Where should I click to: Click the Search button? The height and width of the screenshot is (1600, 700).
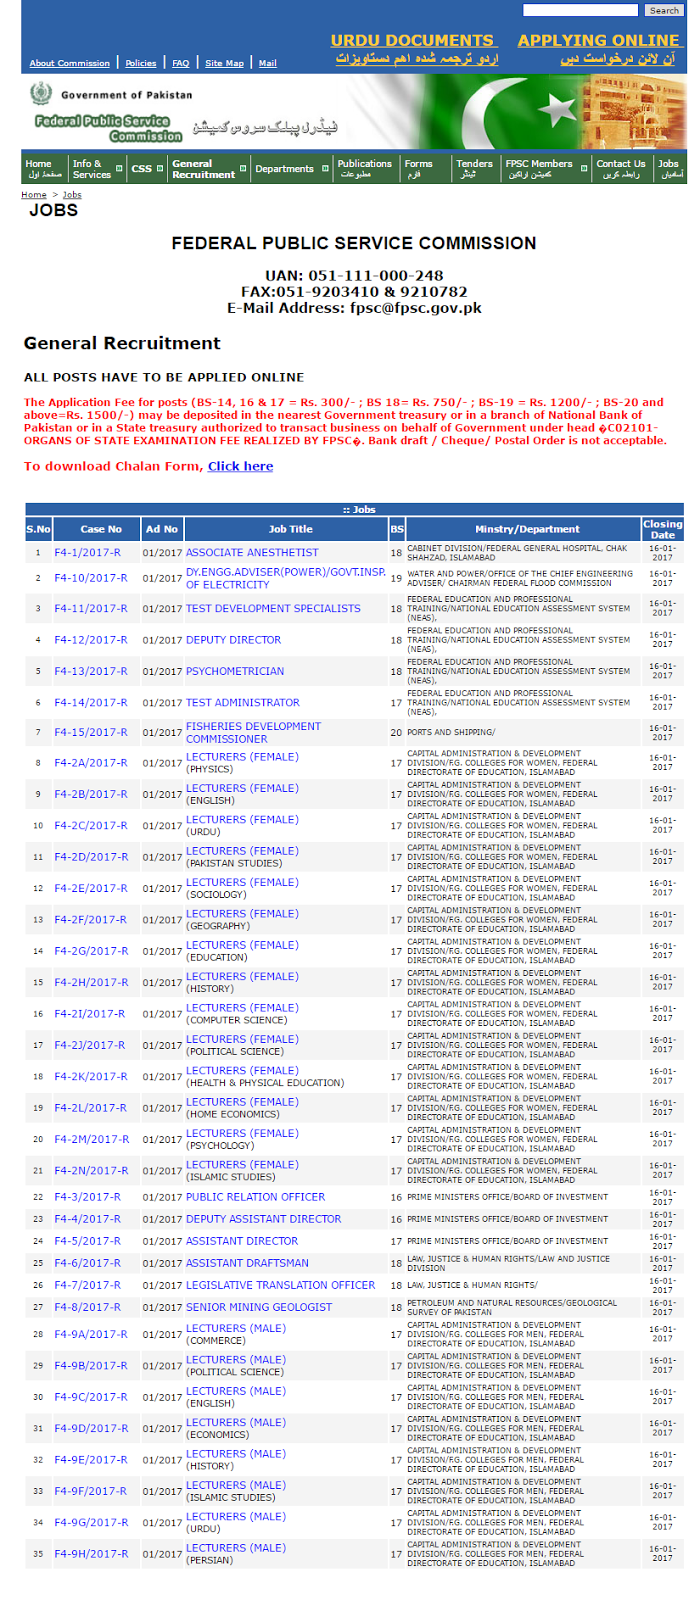664,10
